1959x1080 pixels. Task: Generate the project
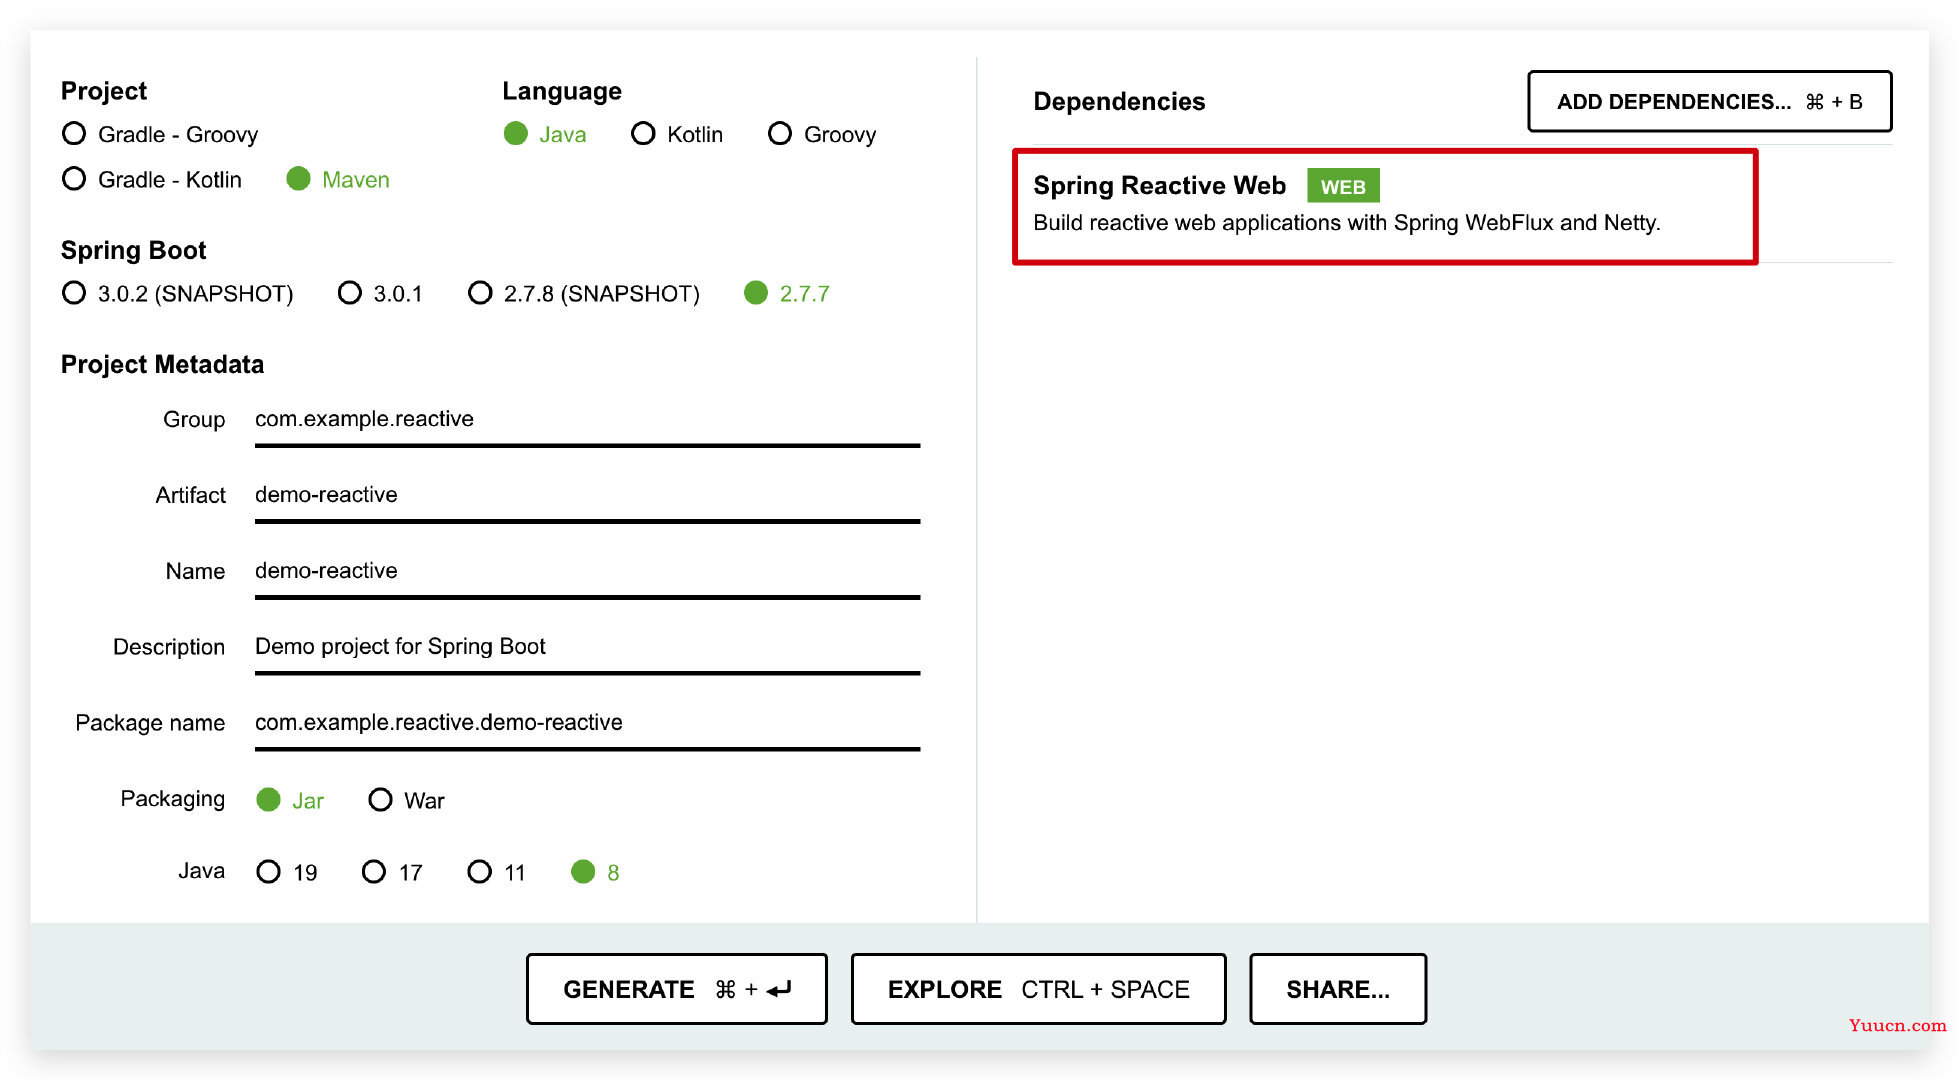677,989
